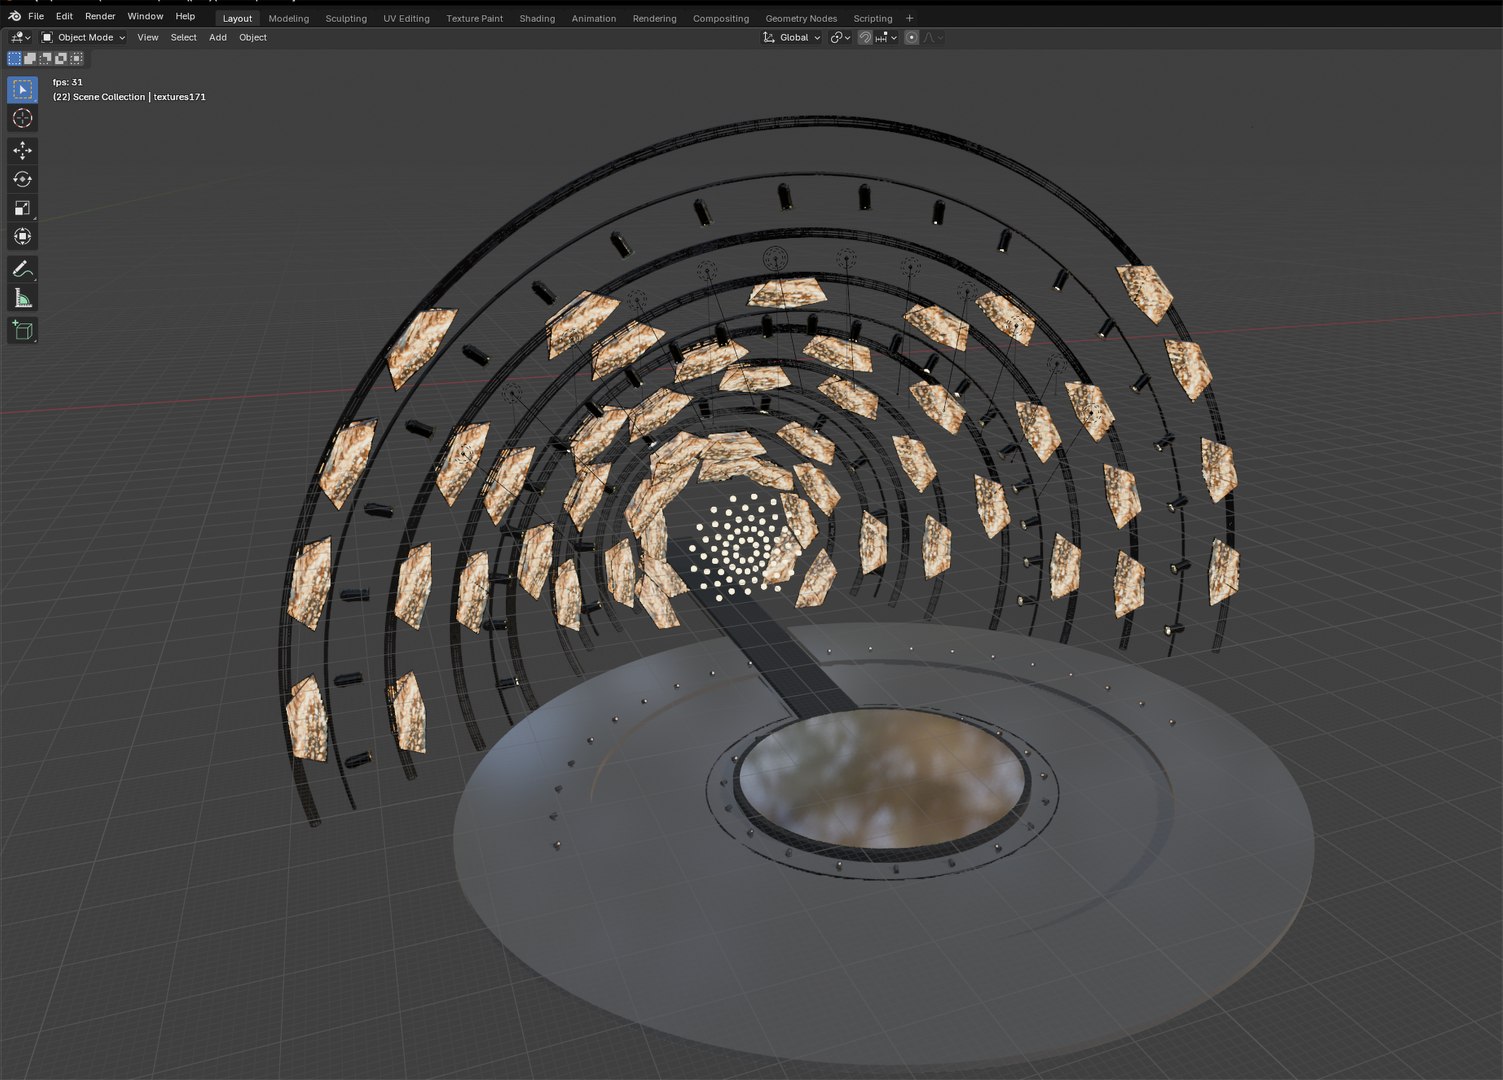This screenshot has height=1080, width=1503.
Task: Switch to the Modeling workspace tab
Action: 289,18
